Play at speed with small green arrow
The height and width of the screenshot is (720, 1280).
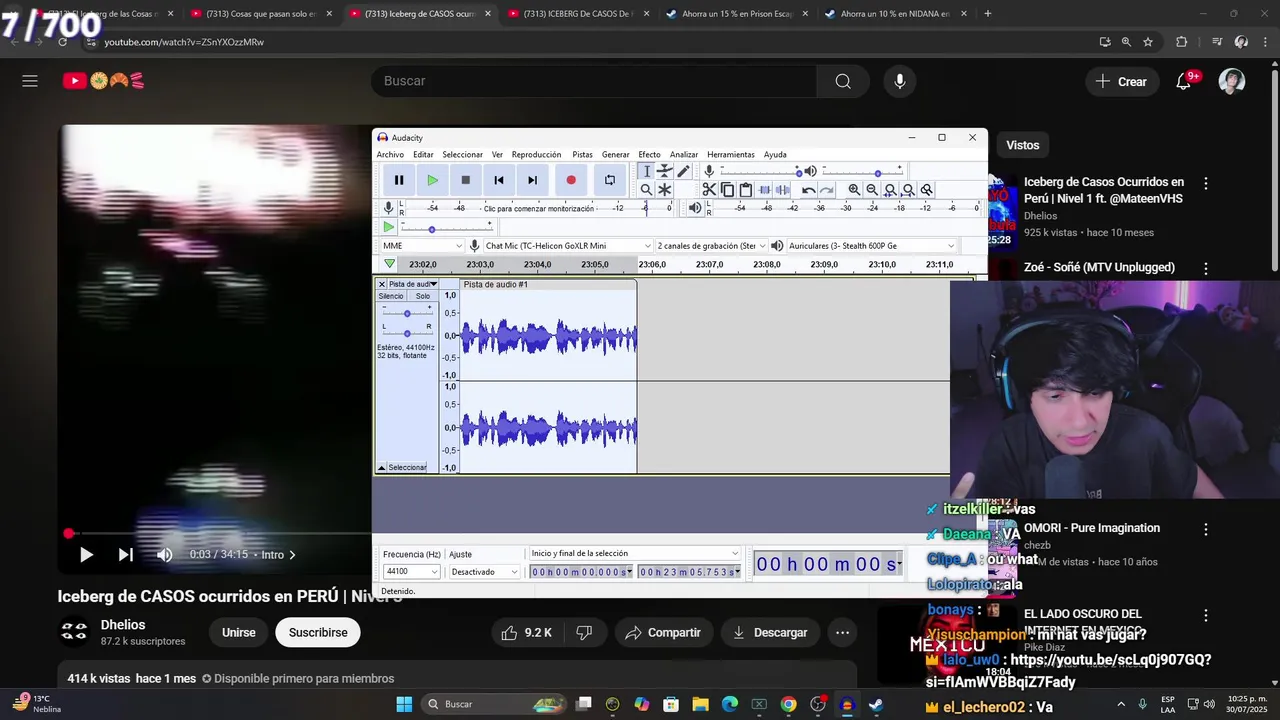tap(389, 228)
